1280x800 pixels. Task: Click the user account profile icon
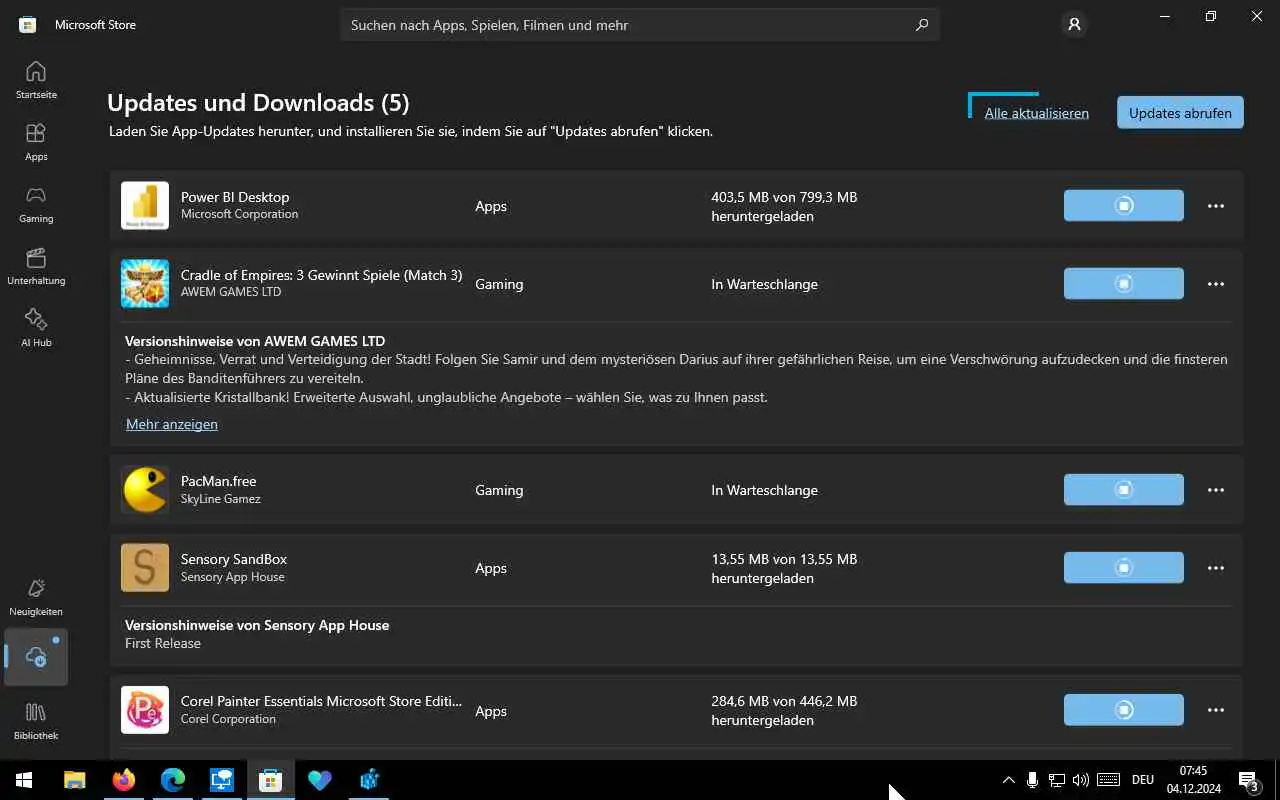pyautogui.click(x=1075, y=25)
